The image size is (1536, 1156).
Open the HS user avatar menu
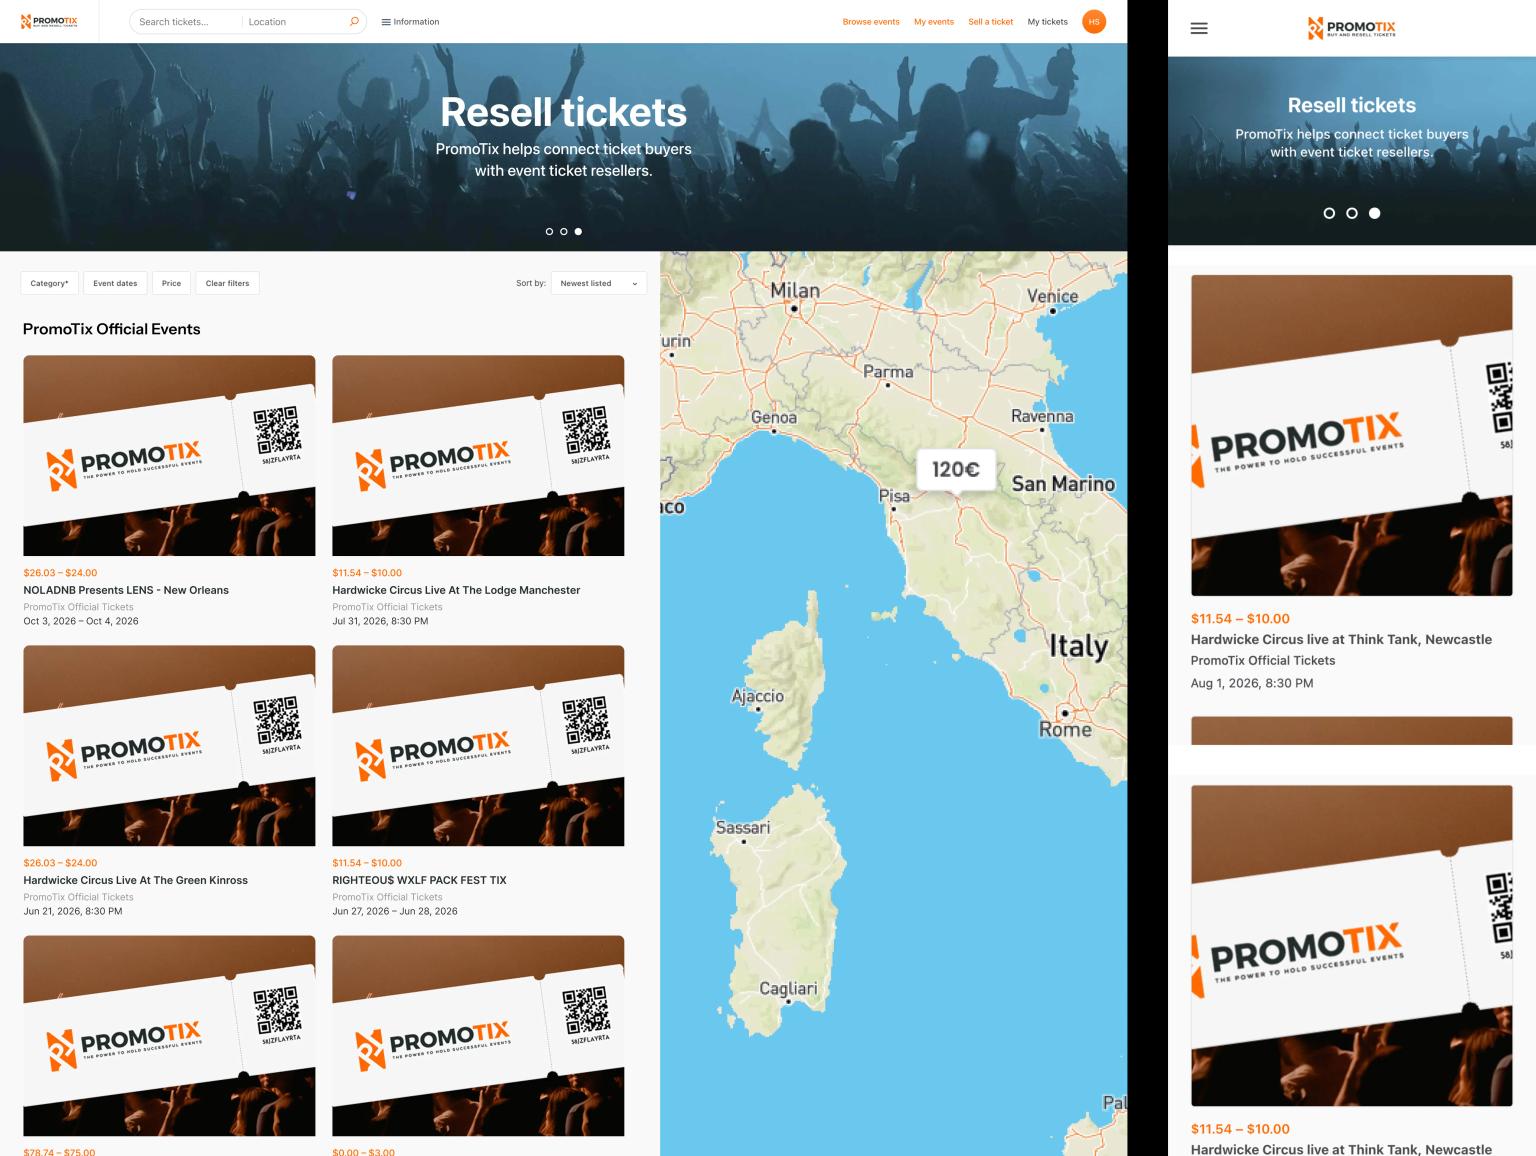pyautogui.click(x=1094, y=21)
